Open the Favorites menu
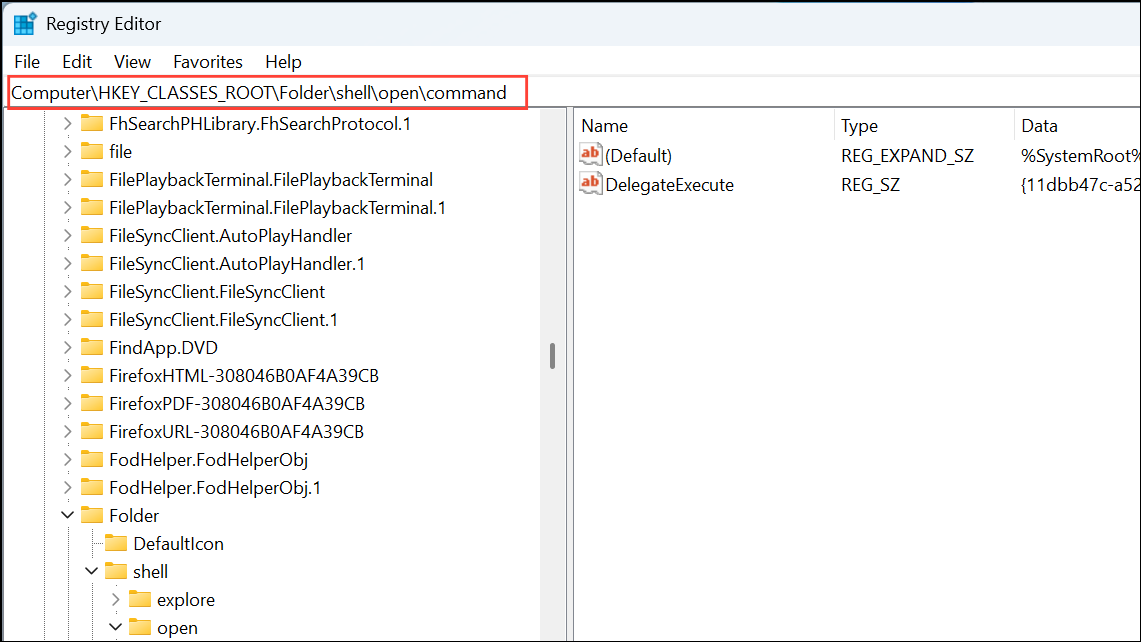Image resolution: width=1141 pixels, height=642 pixels. coord(207,62)
